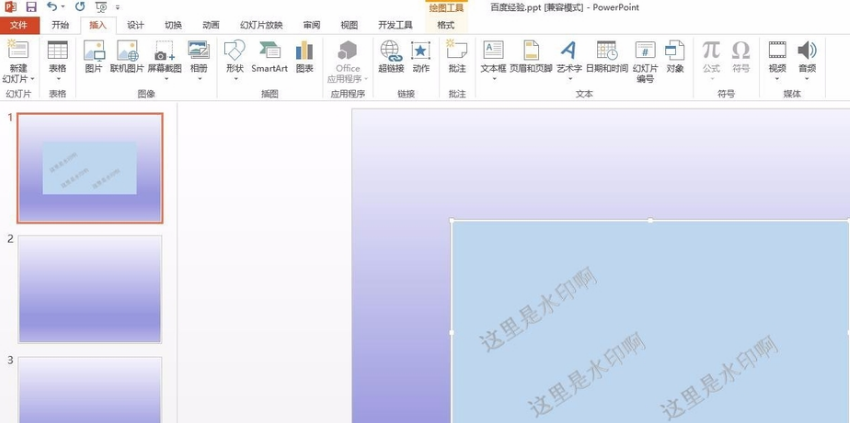The height and width of the screenshot is (423, 850).
Task: Open the 审阅 tab
Action: pyautogui.click(x=312, y=25)
